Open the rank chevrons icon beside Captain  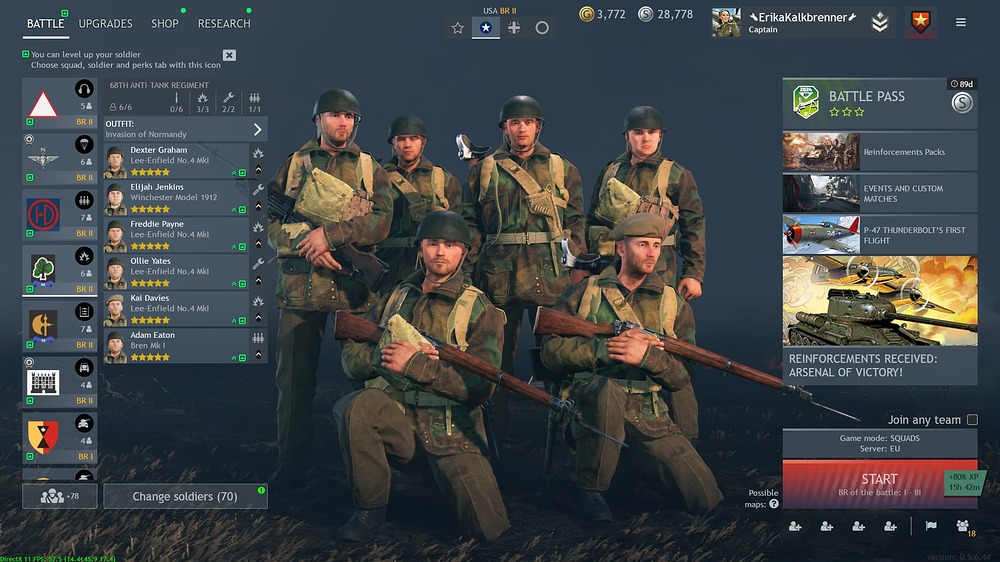(x=879, y=22)
